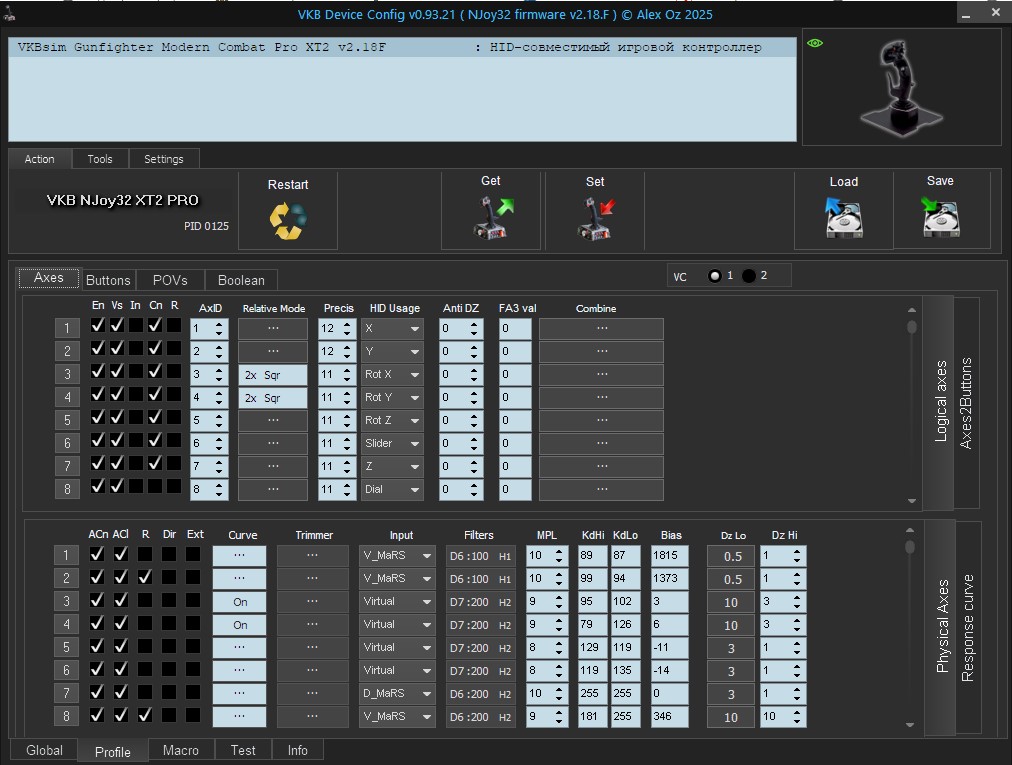Click KdLo field showing 126
The height and width of the screenshot is (765, 1012).
pyautogui.click(x=625, y=624)
